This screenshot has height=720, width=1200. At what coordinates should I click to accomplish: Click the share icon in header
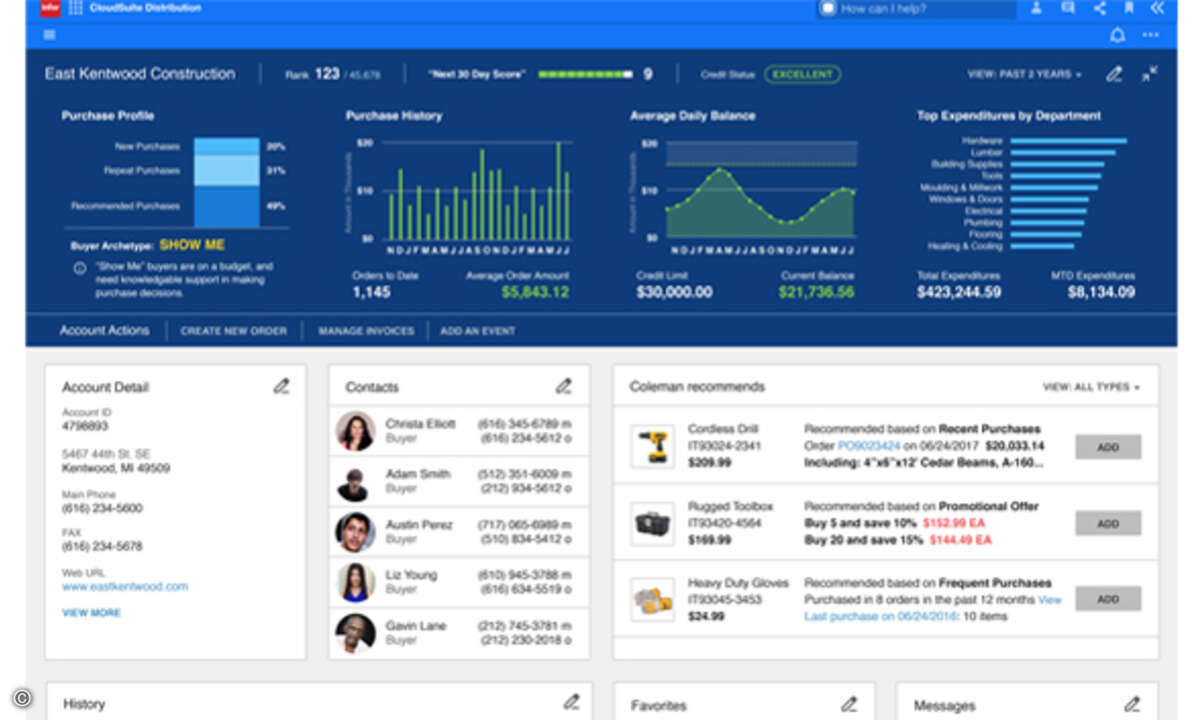click(1099, 8)
